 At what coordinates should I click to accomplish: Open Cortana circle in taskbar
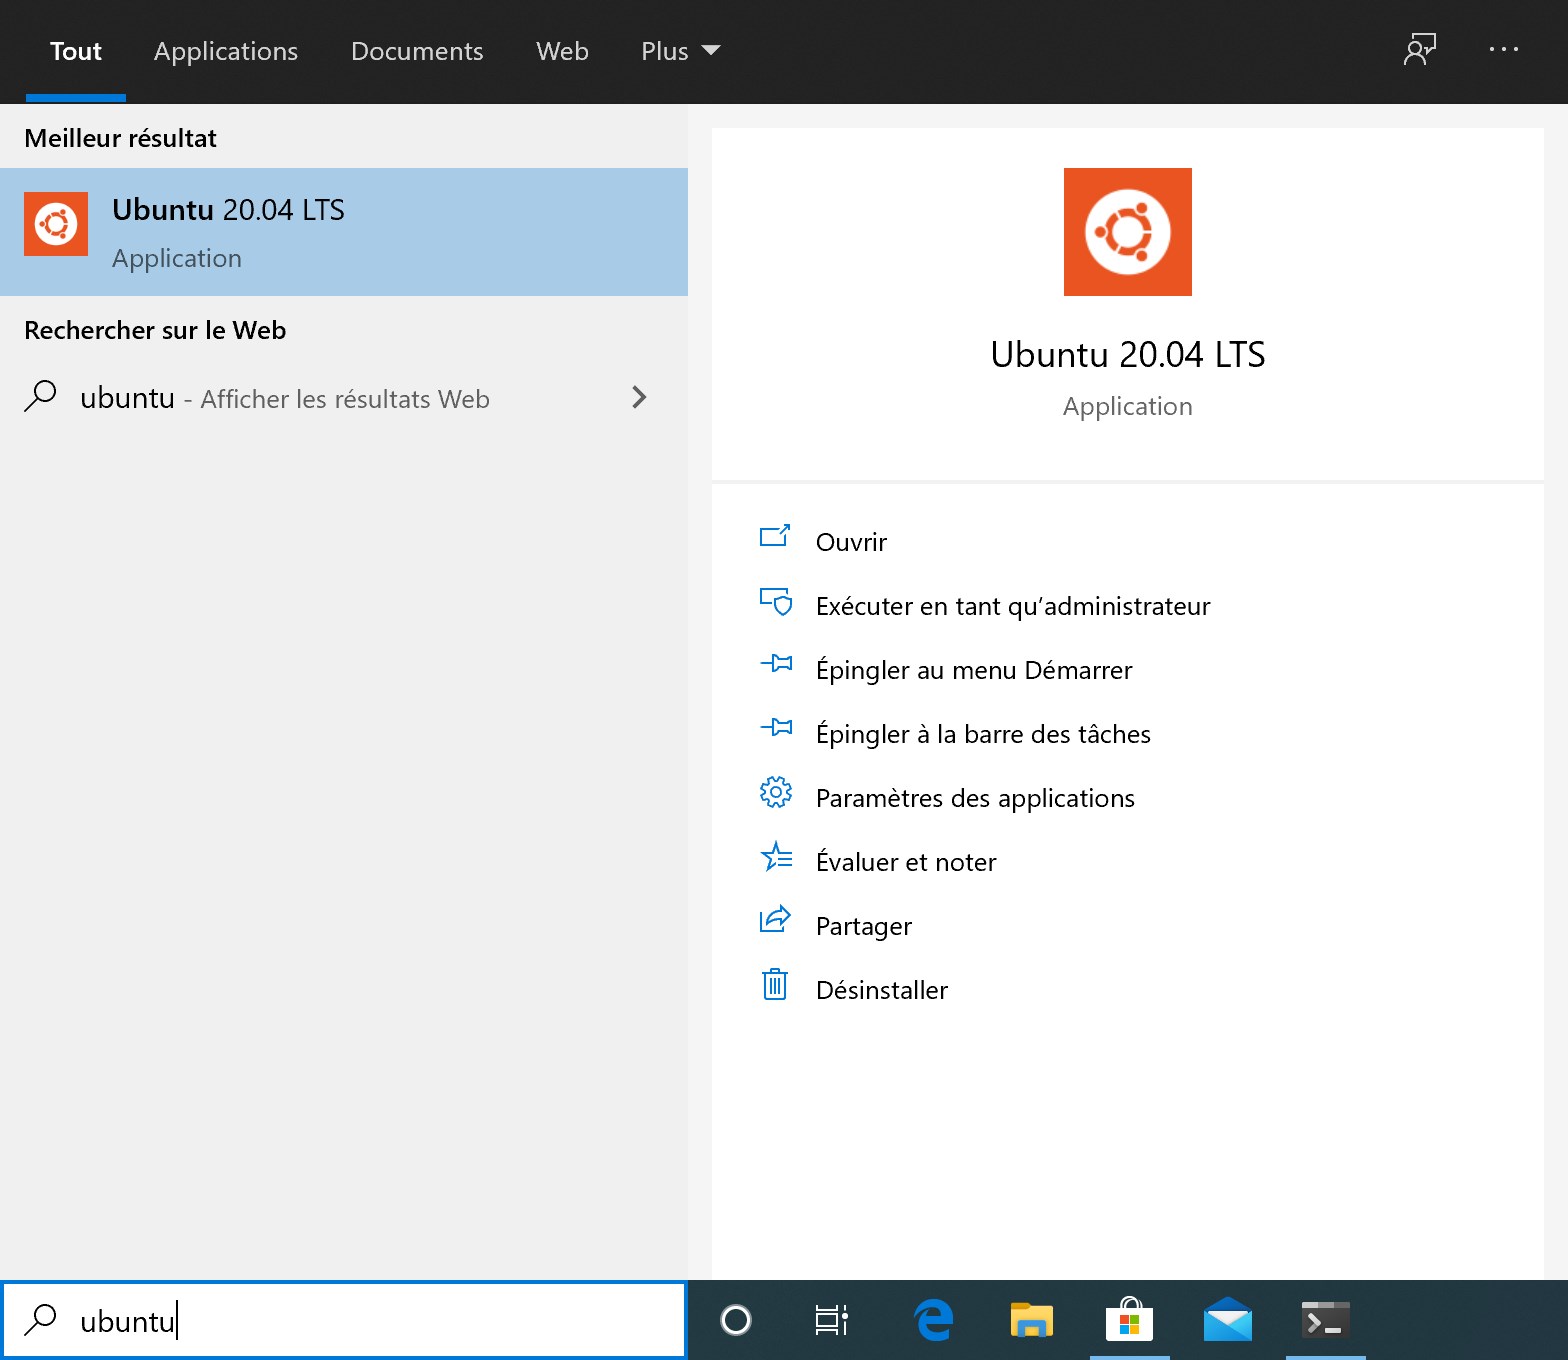pyautogui.click(x=736, y=1320)
